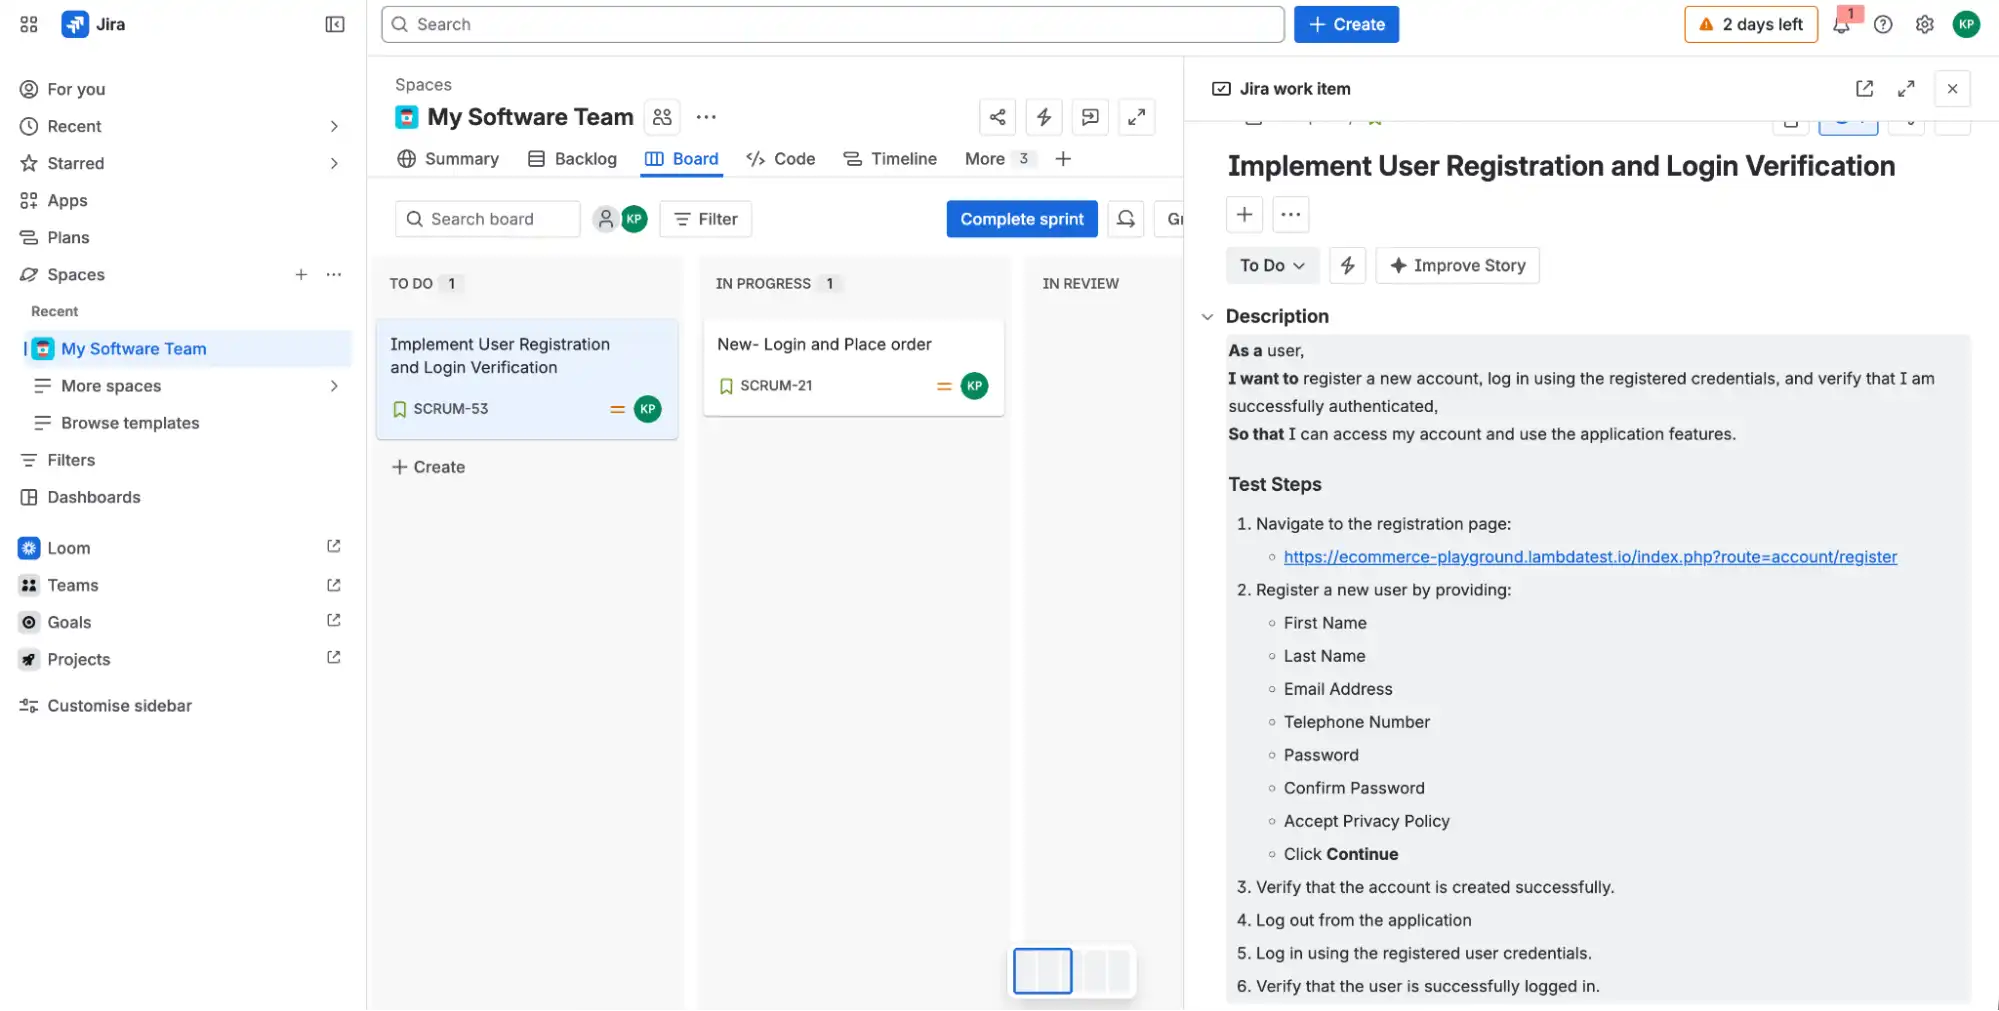Click the KP assignee avatar on SCRUM-53 card
This screenshot has height=1011, width=1999.
click(x=648, y=408)
